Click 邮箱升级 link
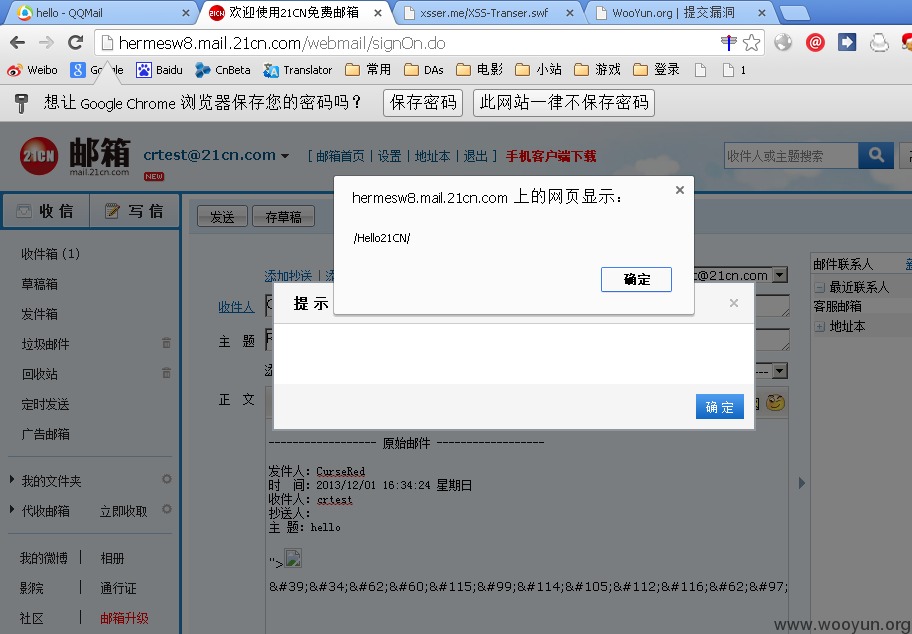The width and height of the screenshot is (912, 634). (124, 618)
